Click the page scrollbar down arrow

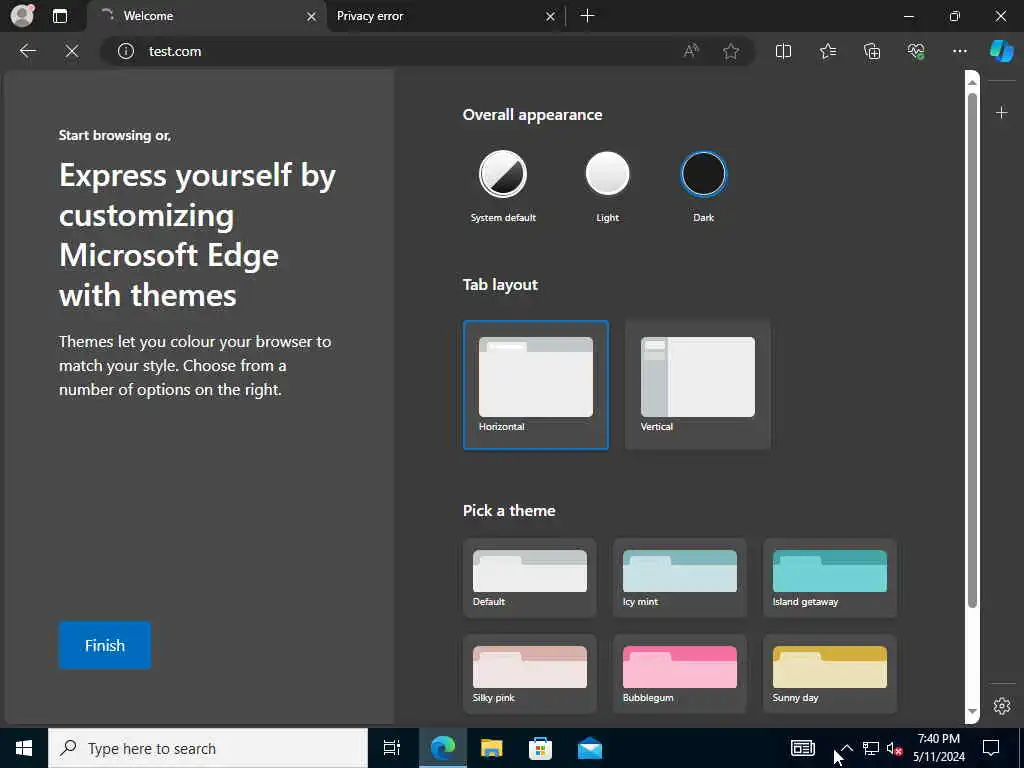click(x=972, y=711)
